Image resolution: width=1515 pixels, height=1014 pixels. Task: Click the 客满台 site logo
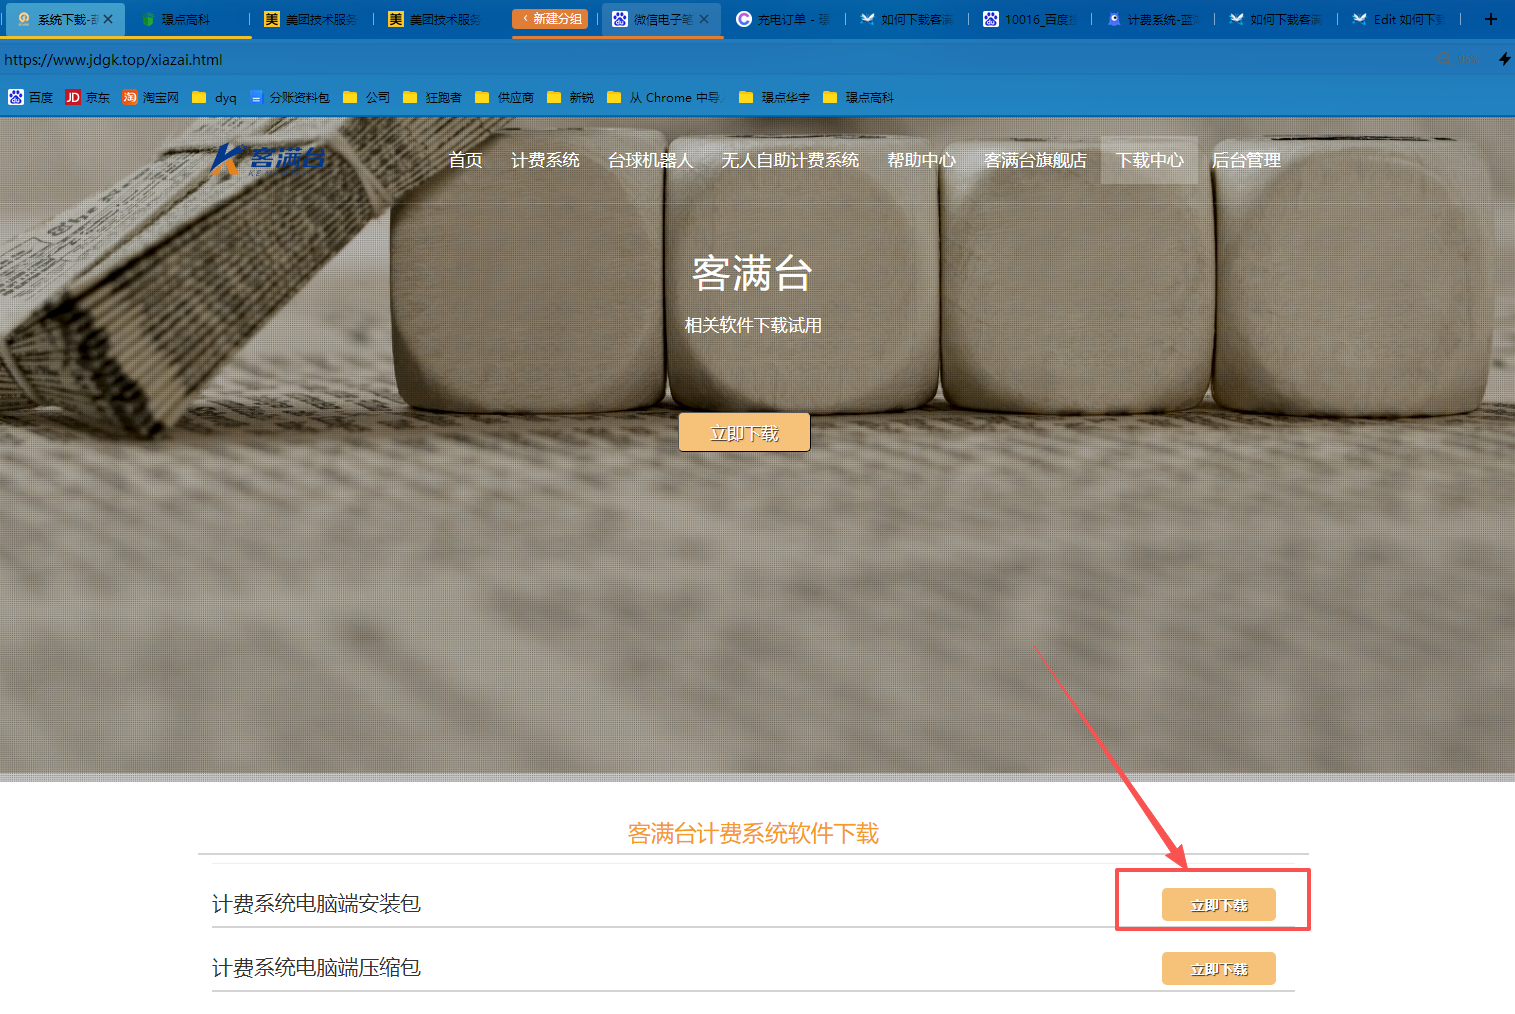268,159
